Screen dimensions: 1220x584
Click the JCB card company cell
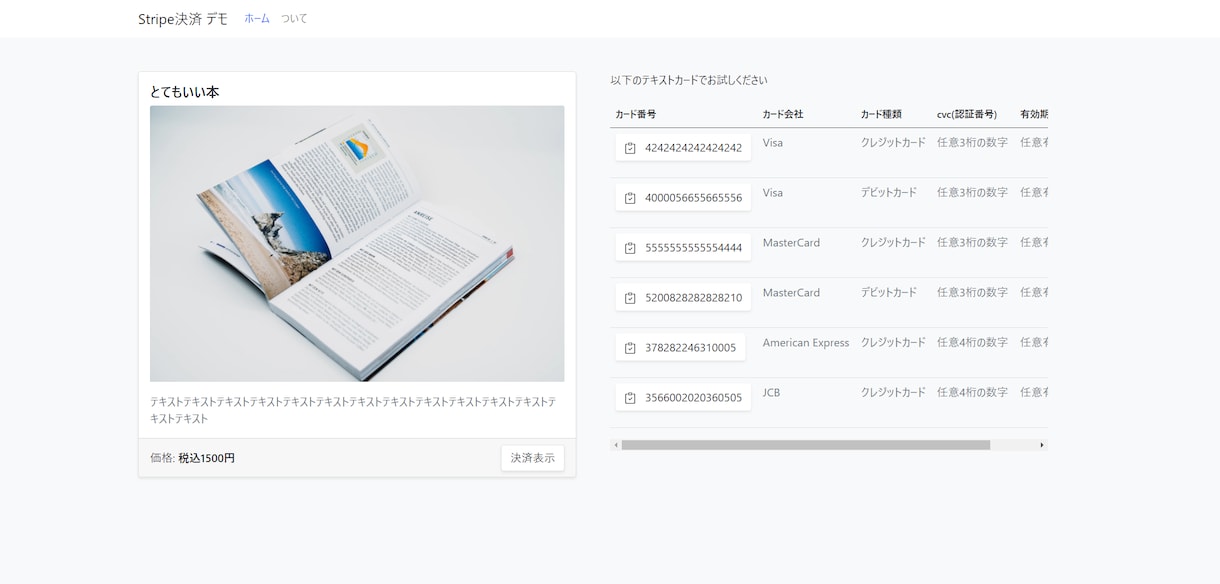click(x=771, y=392)
